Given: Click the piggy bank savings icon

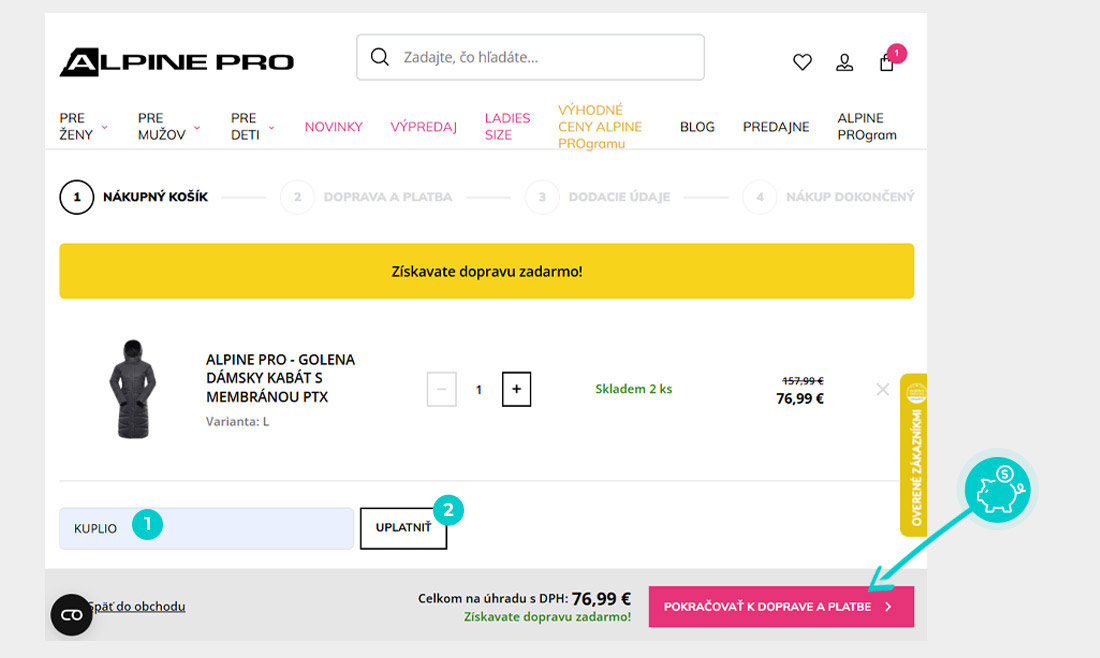Looking at the screenshot, I should [x=1000, y=490].
